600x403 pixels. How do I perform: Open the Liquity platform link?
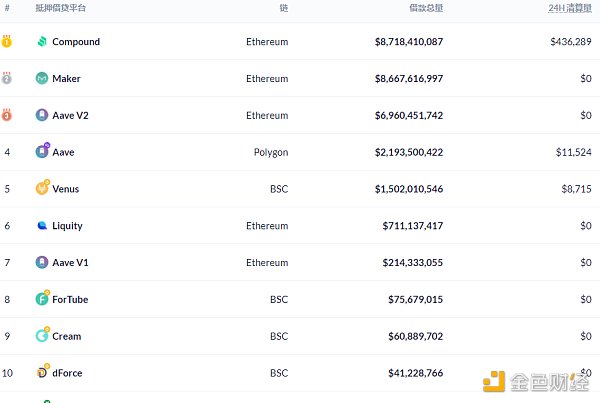coord(68,226)
